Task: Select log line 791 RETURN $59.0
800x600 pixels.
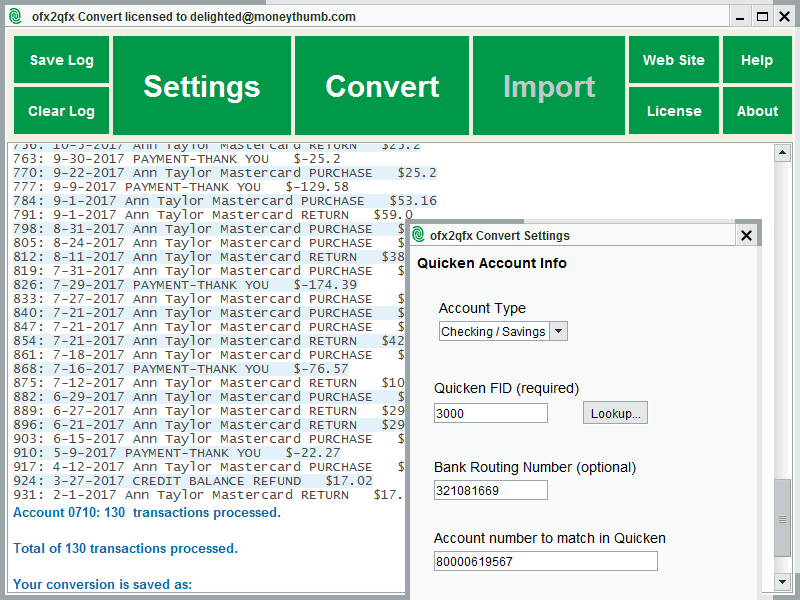Action: coord(213,215)
